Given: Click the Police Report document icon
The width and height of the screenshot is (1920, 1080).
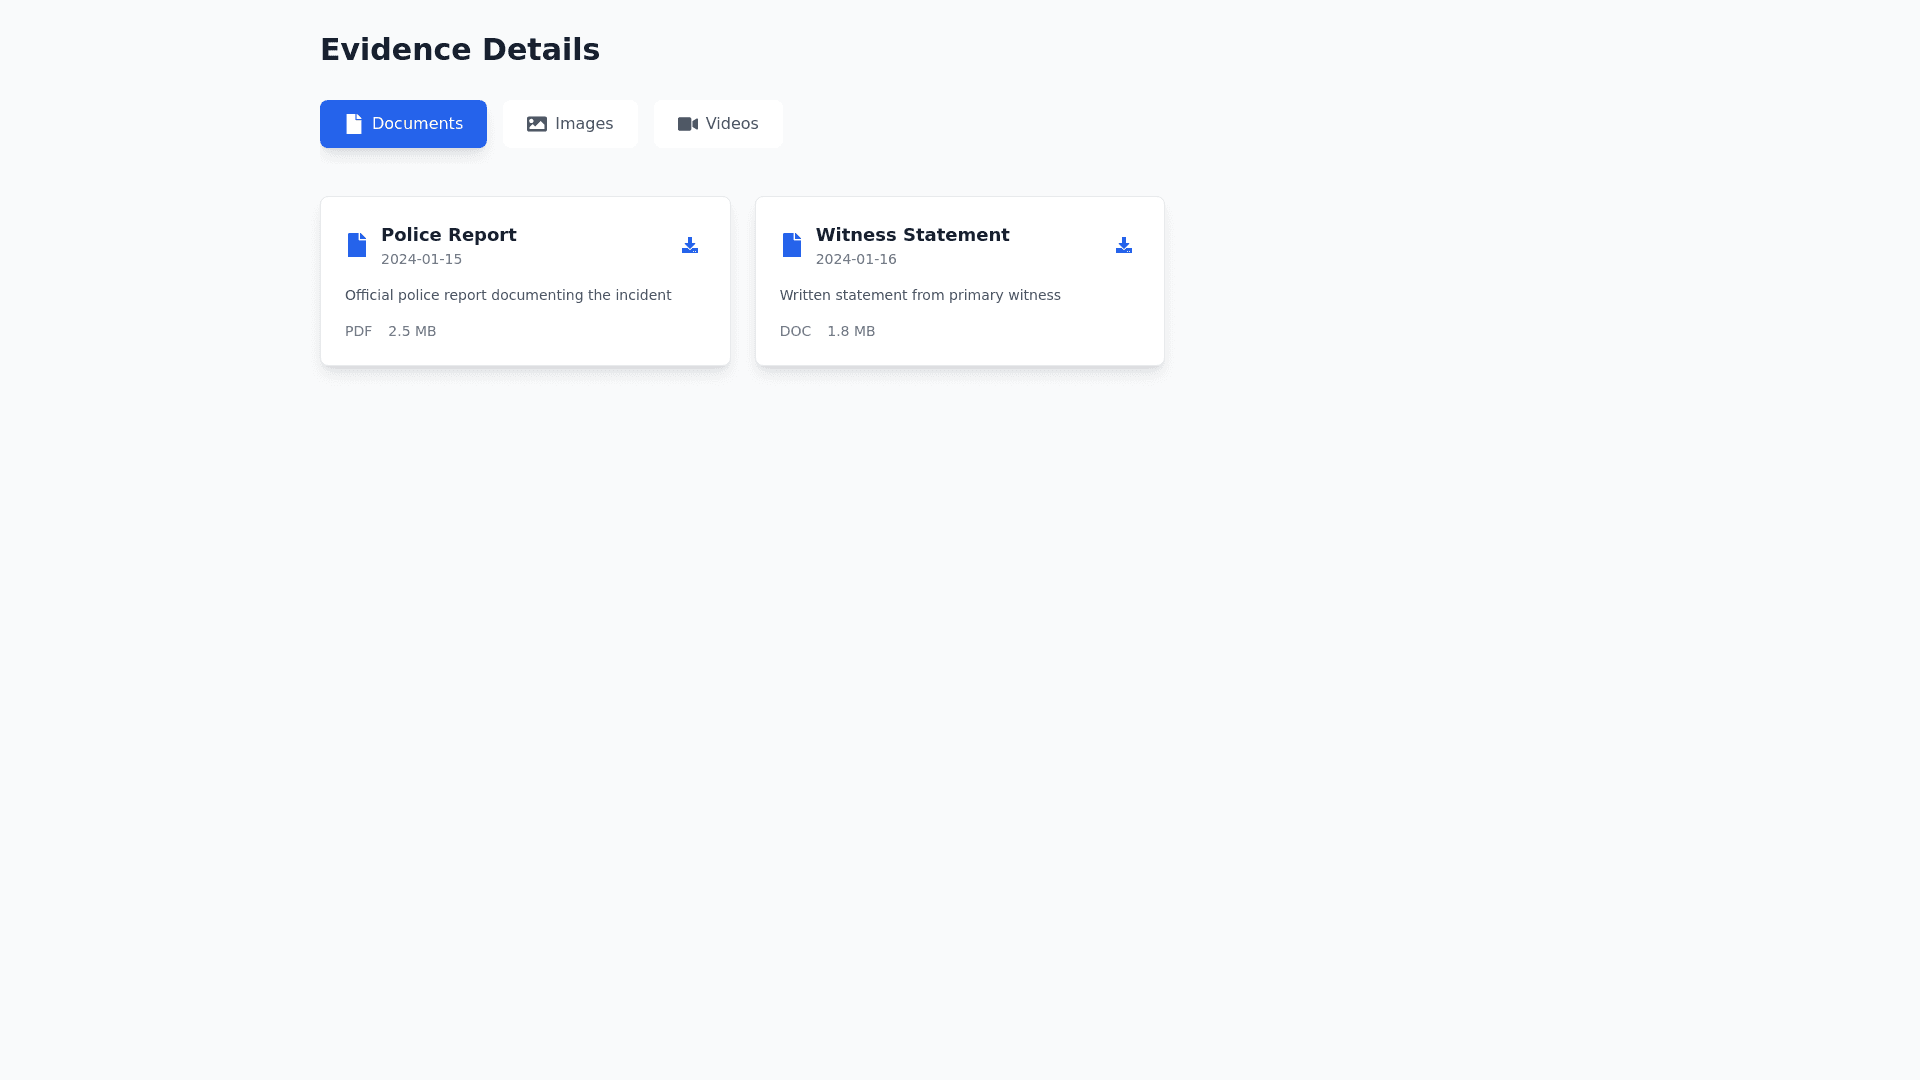Looking at the screenshot, I should coord(357,245).
